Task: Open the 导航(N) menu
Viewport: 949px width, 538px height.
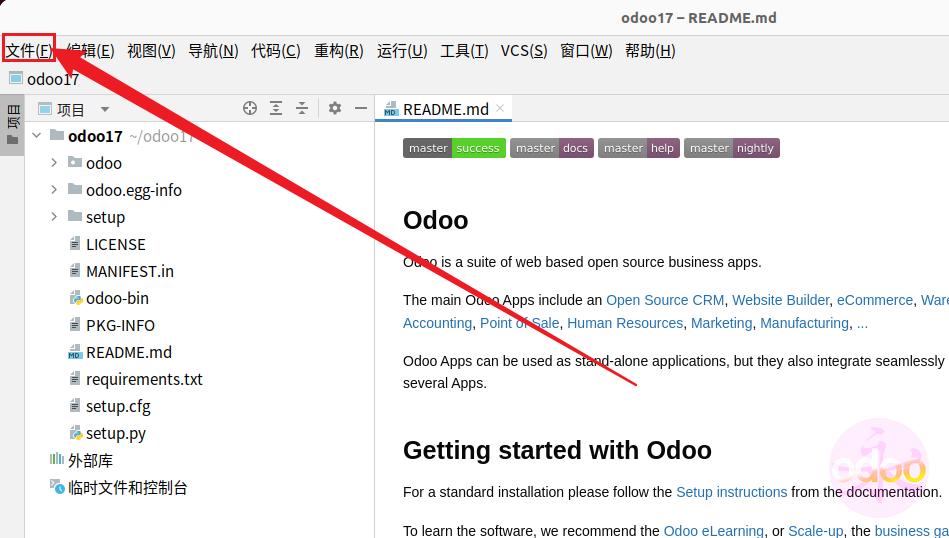Action: (213, 51)
